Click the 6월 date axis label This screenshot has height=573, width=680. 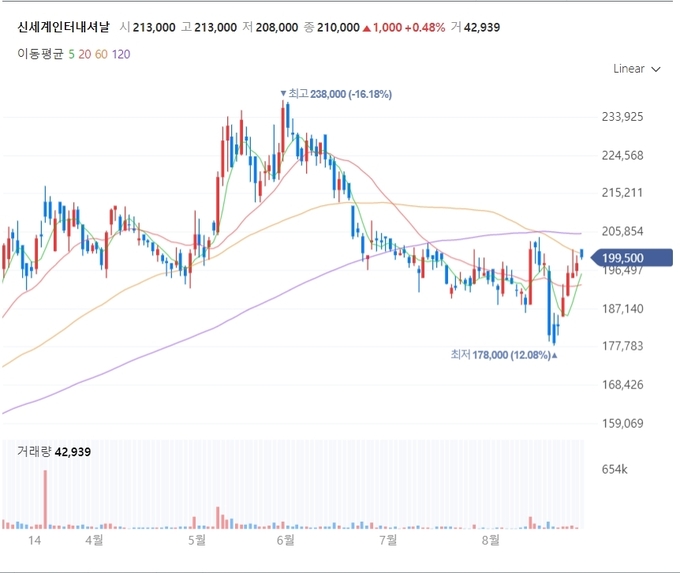[x=285, y=540]
